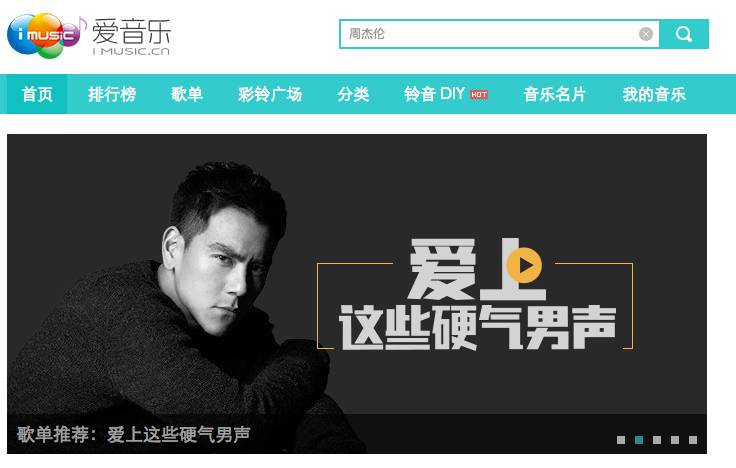Open the 分类 navigation item

click(353, 94)
